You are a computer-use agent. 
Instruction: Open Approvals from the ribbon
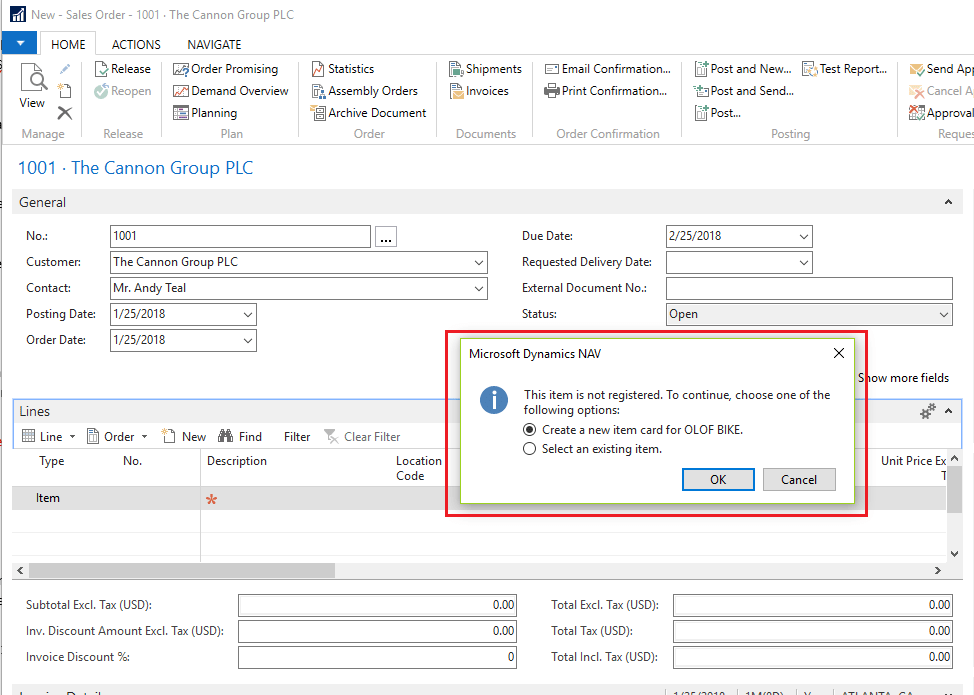coord(940,113)
